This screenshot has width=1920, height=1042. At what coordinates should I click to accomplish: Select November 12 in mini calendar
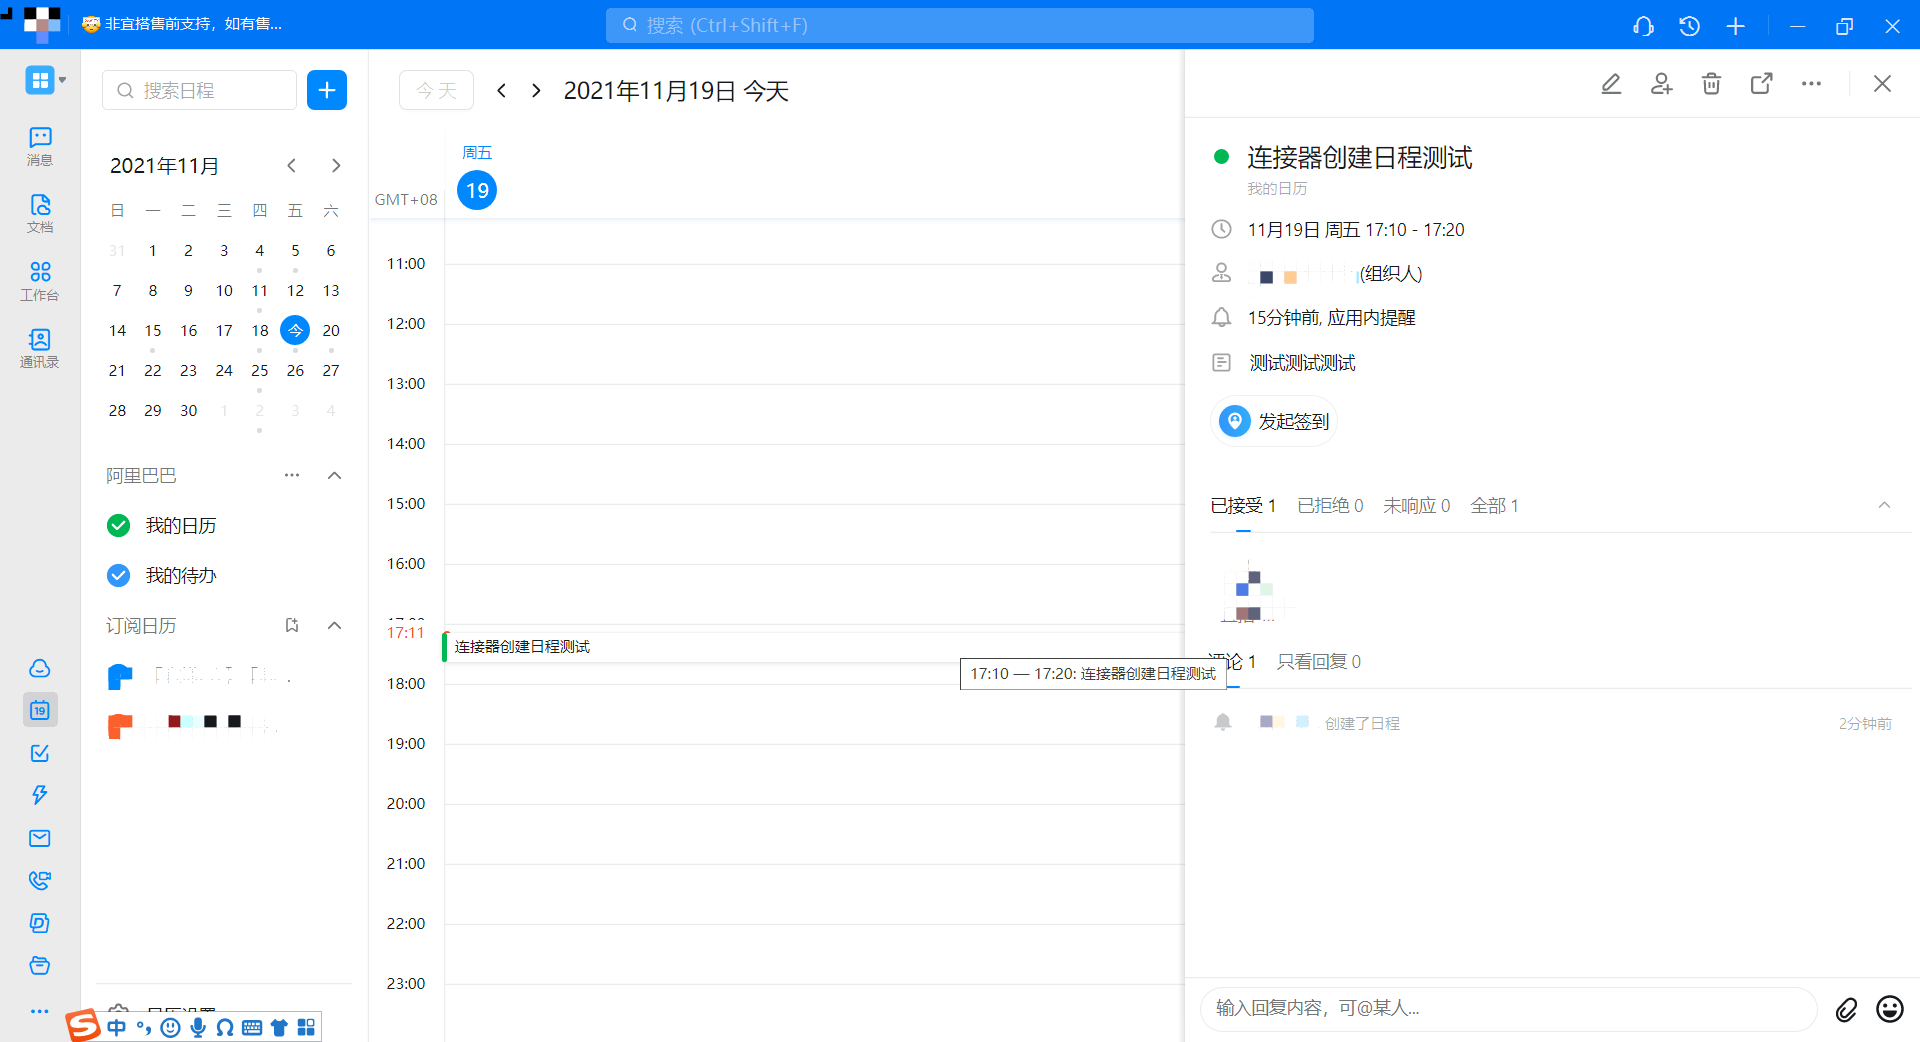pos(295,291)
